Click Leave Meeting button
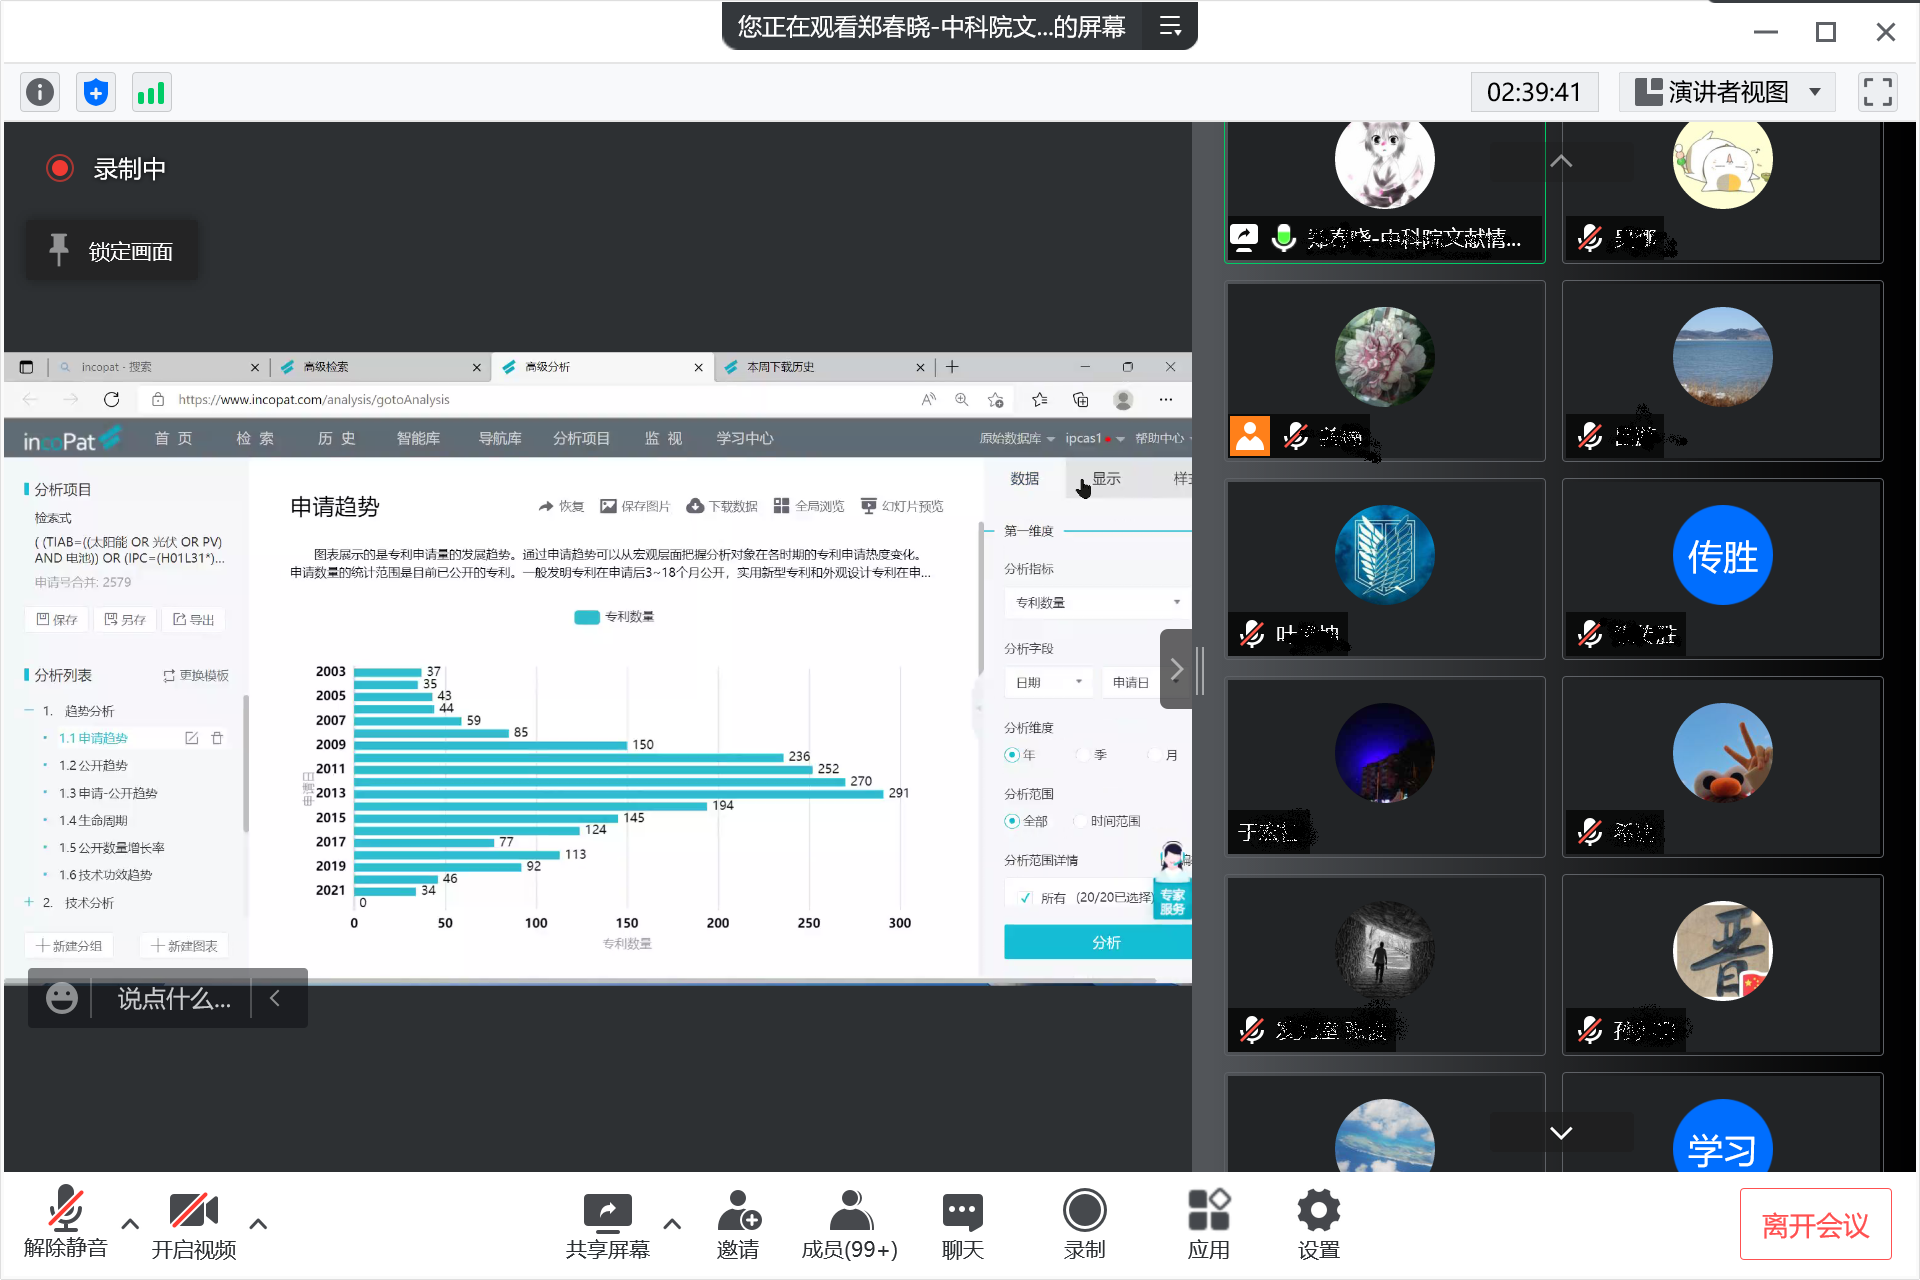 (x=1815, y=1224)
